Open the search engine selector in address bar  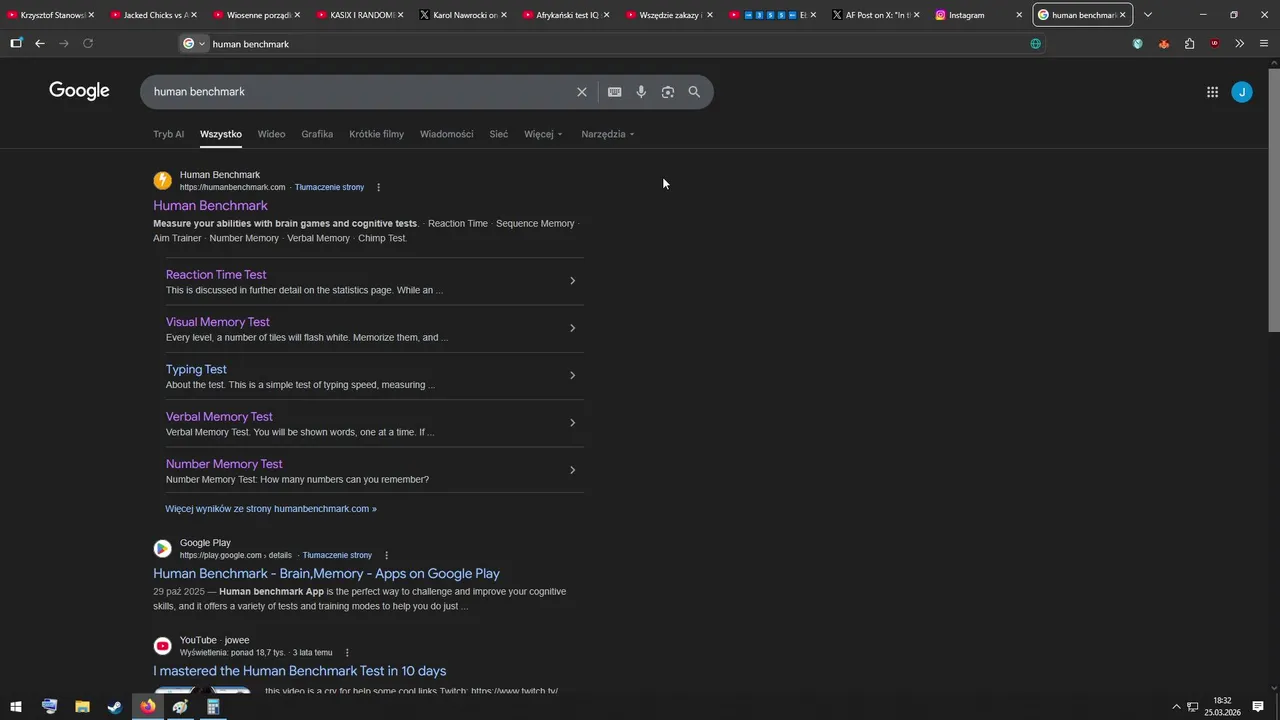click(x=194, y=44)
